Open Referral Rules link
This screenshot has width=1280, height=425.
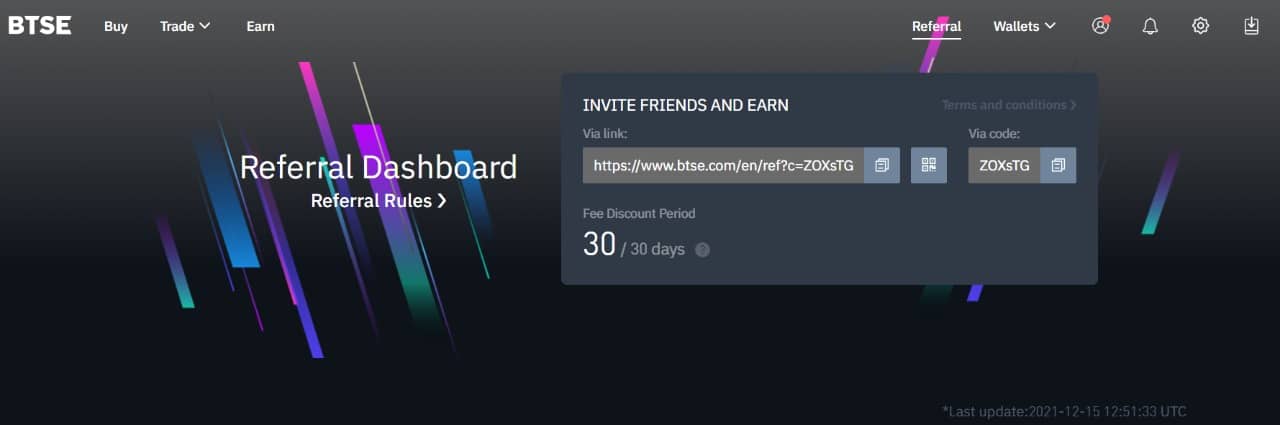pyautogui.click(x=379, y=200)
